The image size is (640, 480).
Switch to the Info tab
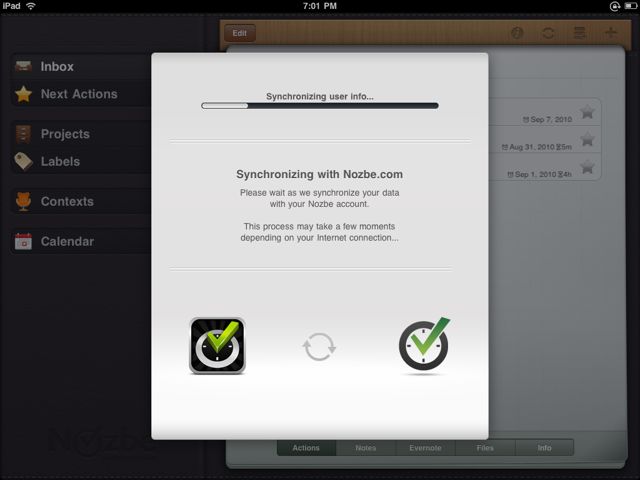[x=544, y=448]
